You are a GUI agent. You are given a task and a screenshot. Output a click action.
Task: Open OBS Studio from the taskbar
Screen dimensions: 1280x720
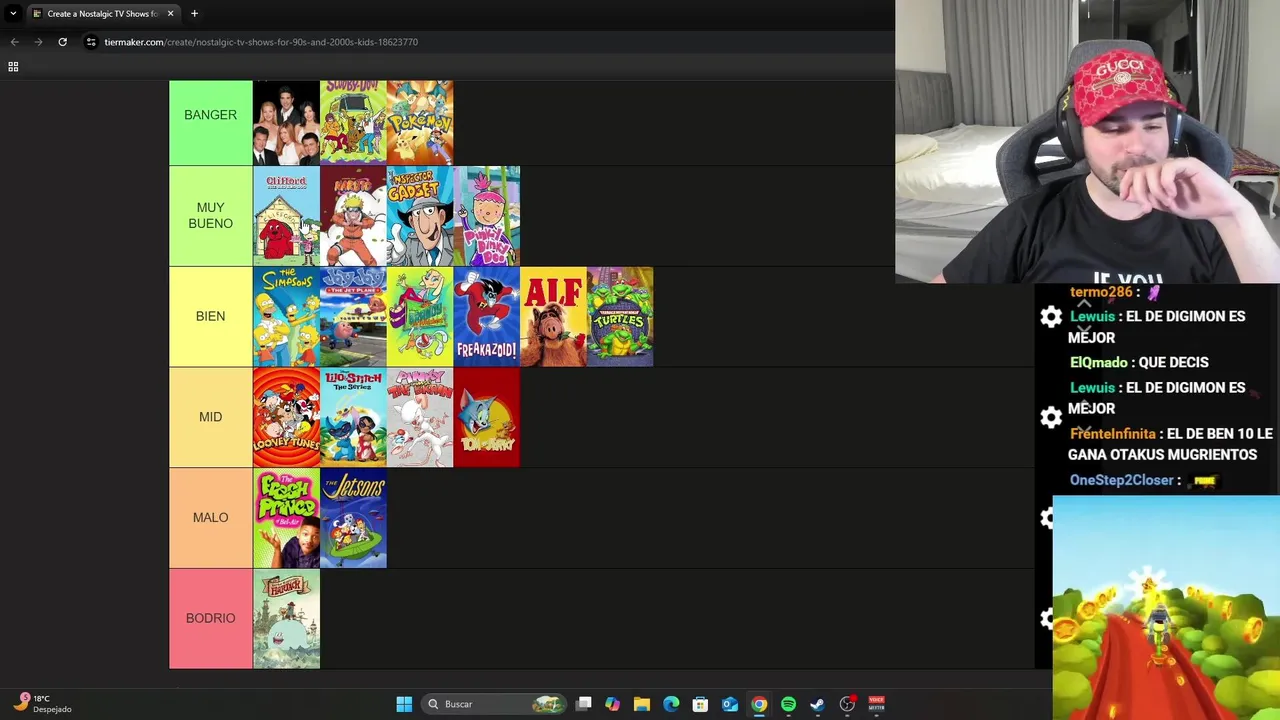pos(847,704)
